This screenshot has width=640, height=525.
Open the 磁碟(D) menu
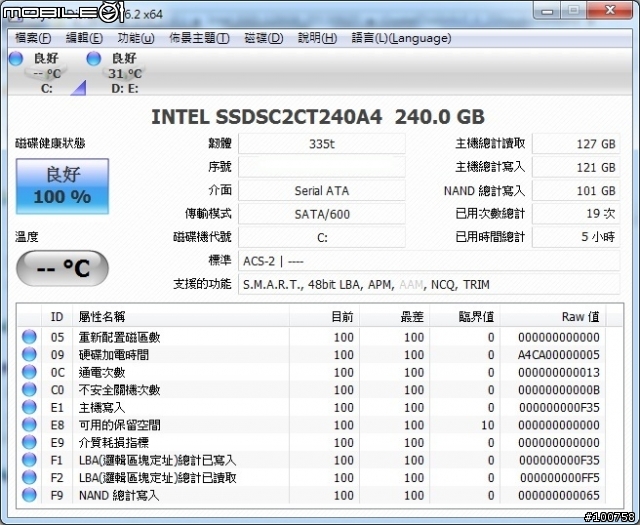click(x=264, y=38)
